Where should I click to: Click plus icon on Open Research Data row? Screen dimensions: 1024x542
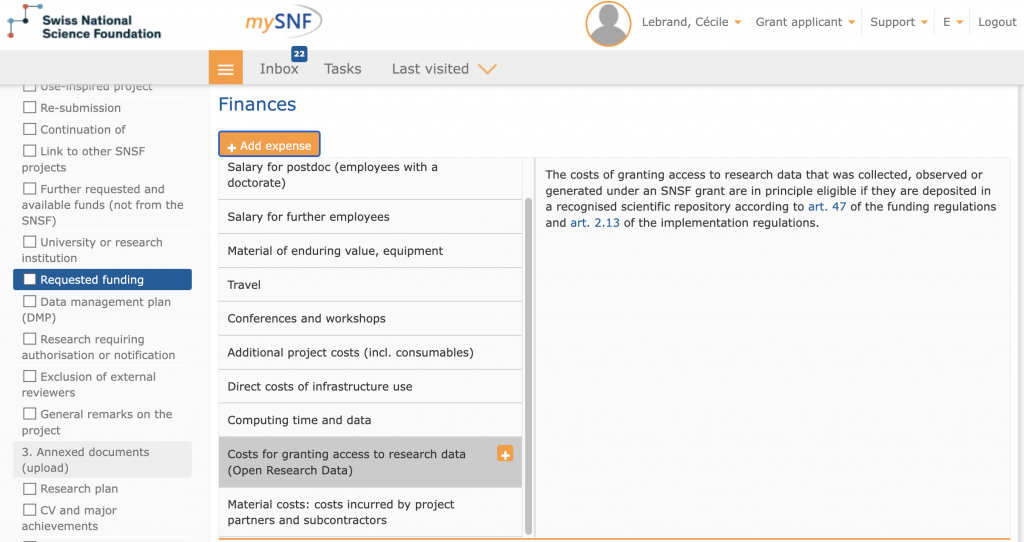coord(505,454)
